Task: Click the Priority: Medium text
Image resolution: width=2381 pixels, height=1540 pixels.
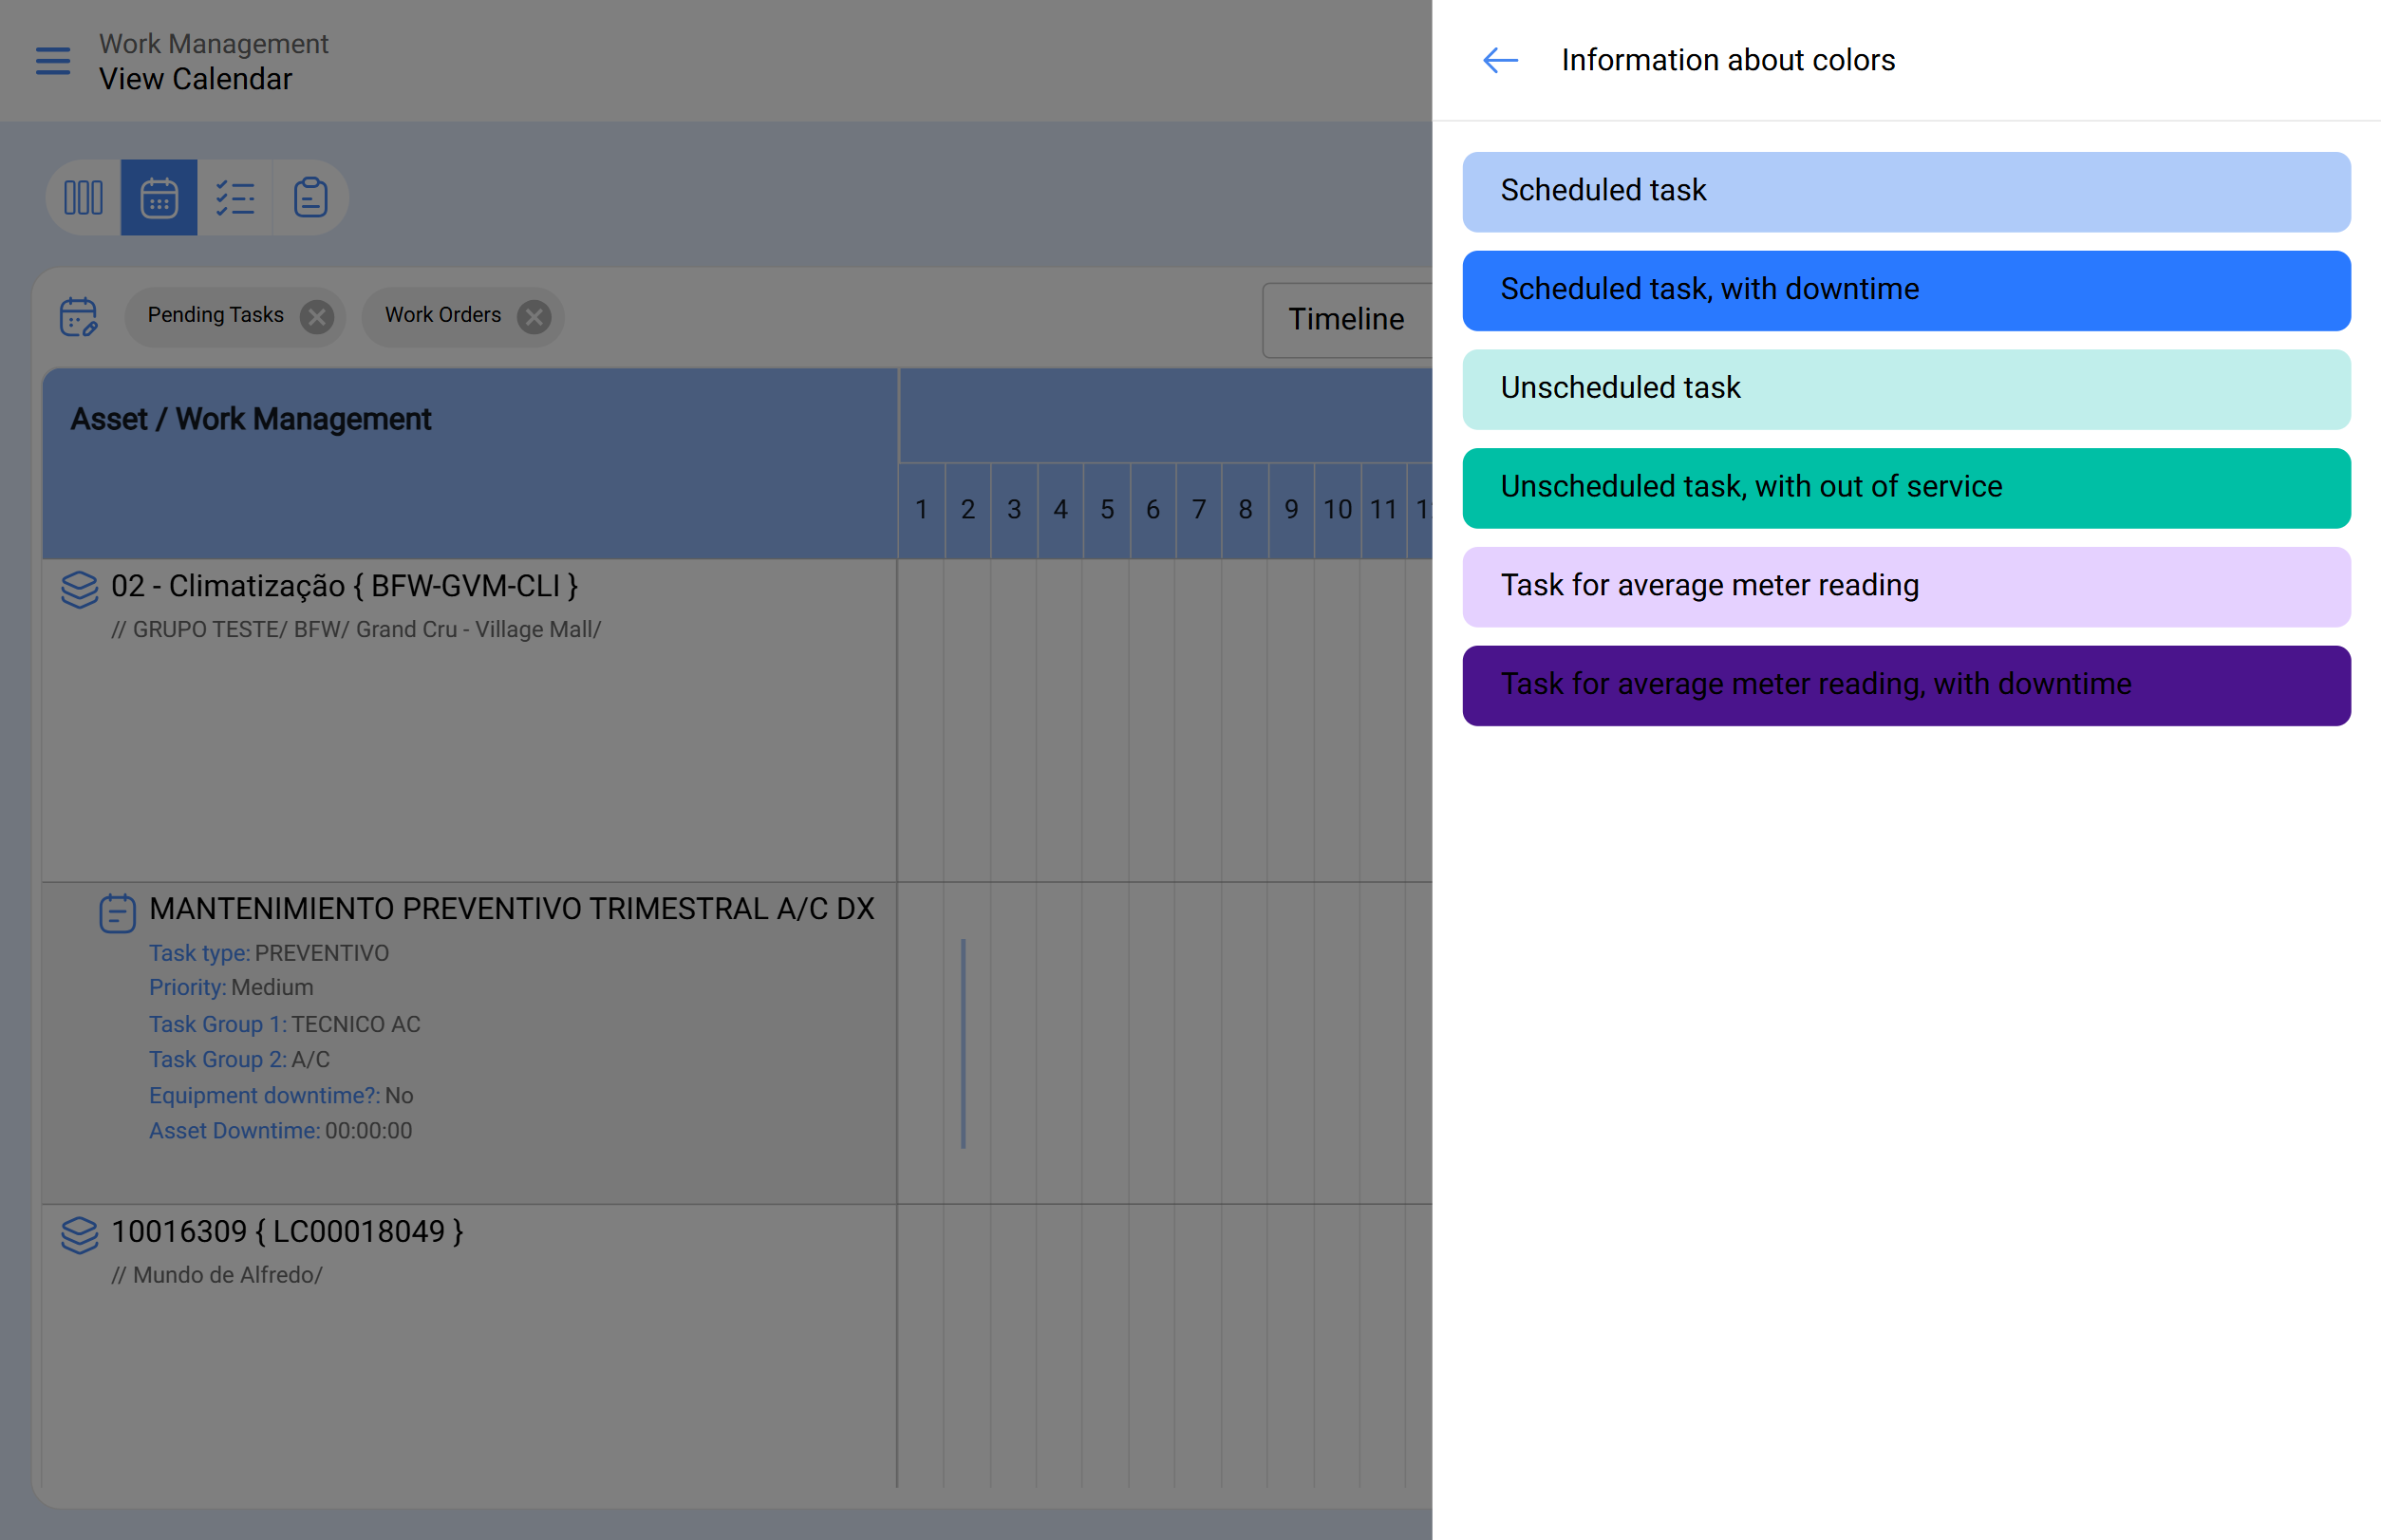Action: tap(231, 987)
